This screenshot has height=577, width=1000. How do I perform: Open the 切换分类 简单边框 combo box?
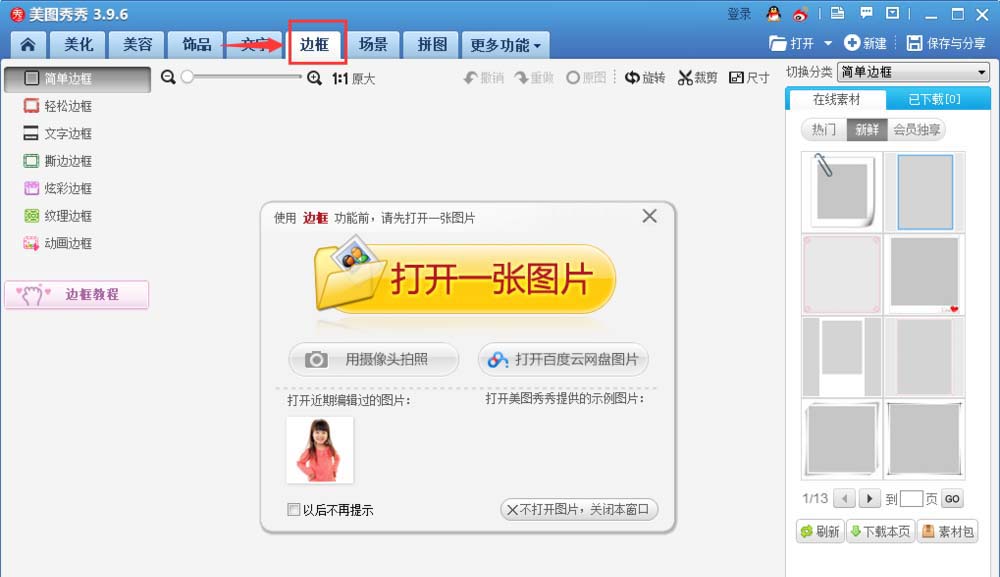point(913,72)
